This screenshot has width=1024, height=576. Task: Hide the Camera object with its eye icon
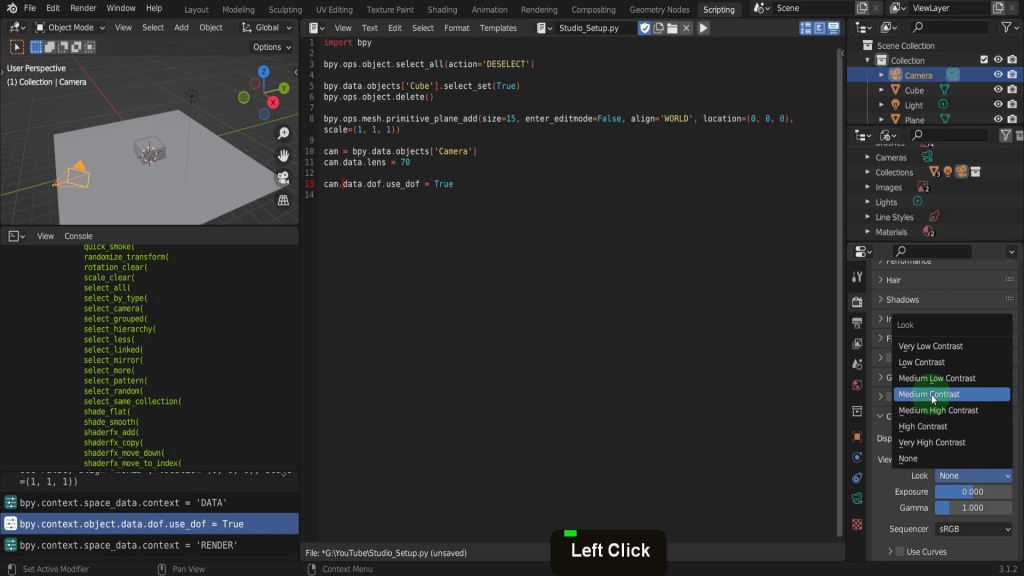tap(997, 75)
